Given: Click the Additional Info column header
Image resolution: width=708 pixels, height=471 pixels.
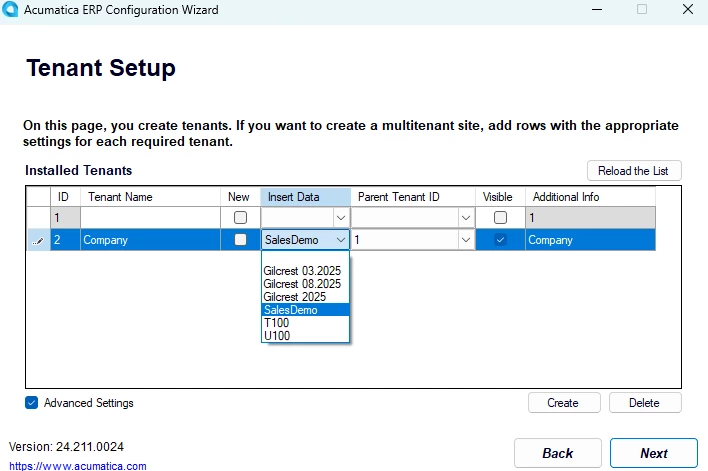Looking at the screenshot, I should [590, 197].
